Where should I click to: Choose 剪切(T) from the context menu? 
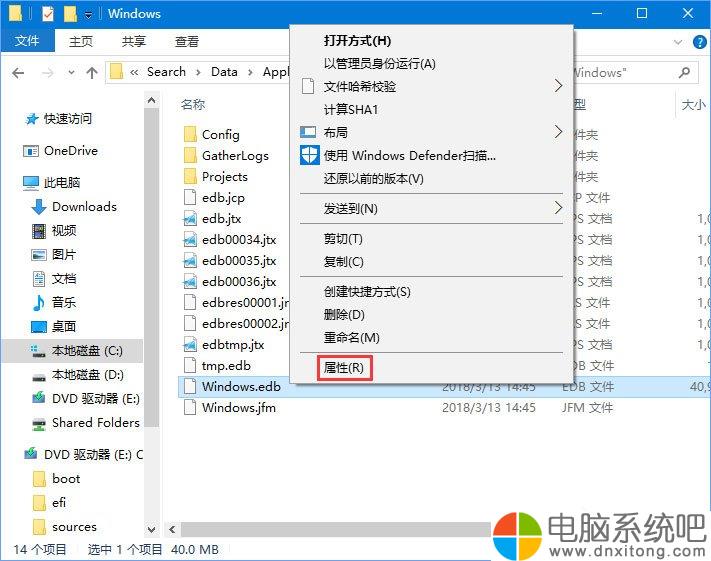click(x=343, y=239)
